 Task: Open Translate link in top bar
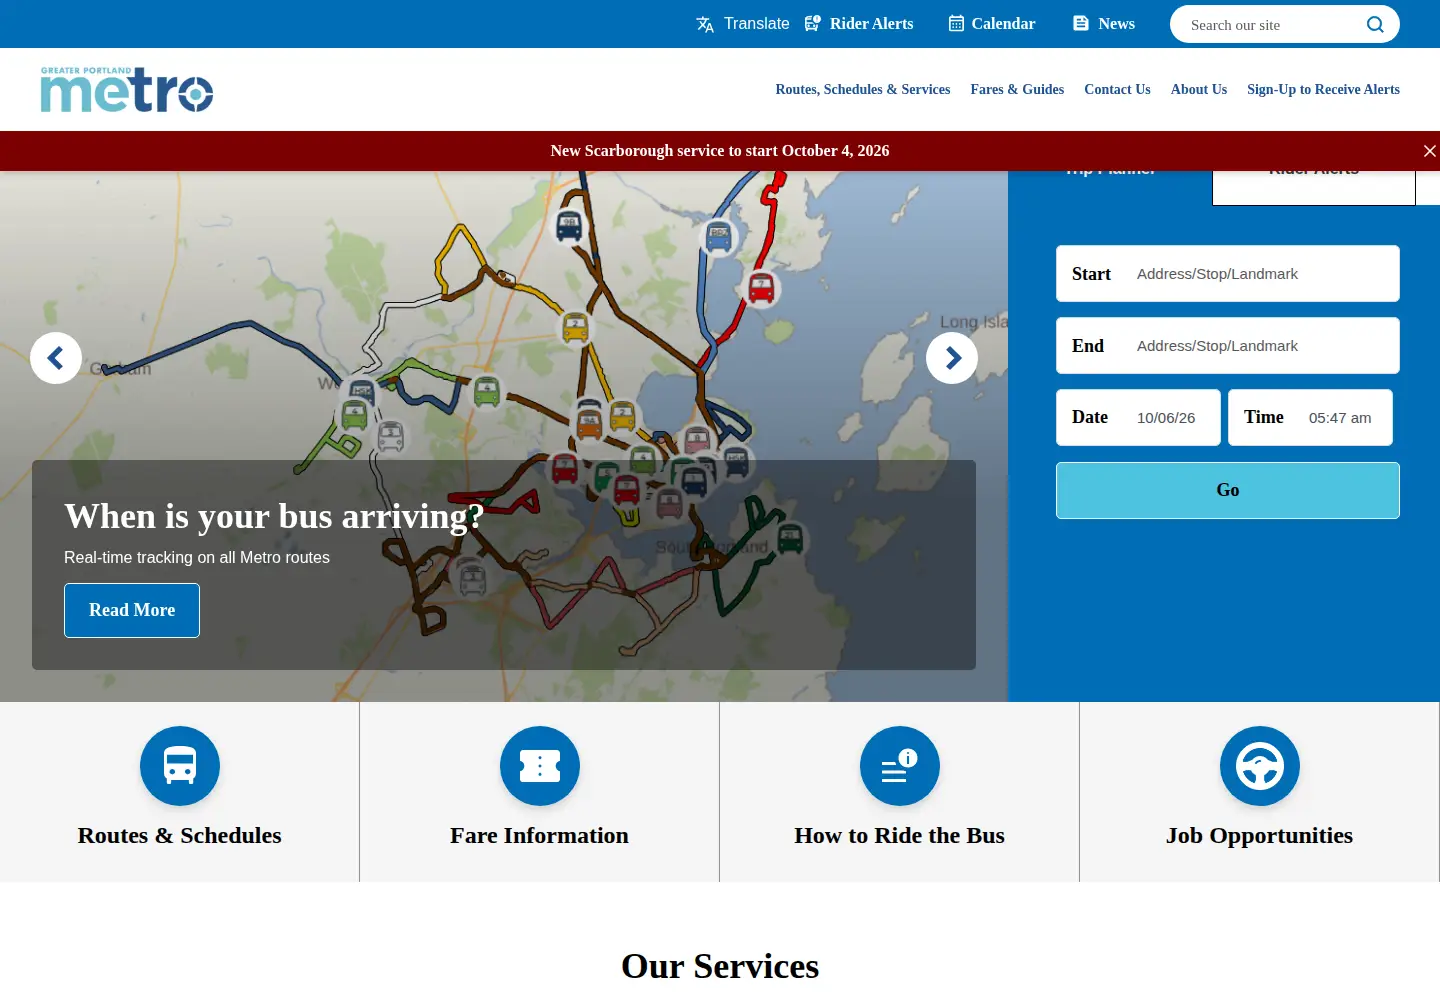click(x=756, y=23)
